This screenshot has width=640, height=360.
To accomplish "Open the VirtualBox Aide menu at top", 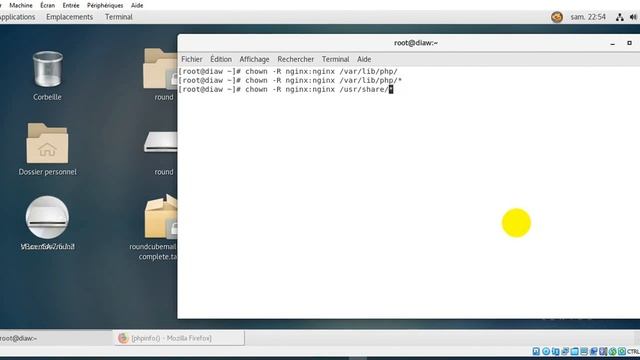I will (137, 5).
